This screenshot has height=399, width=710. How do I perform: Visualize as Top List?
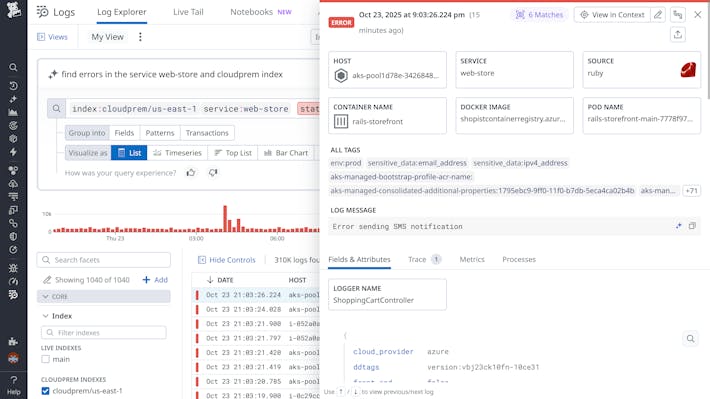point(233,153)
